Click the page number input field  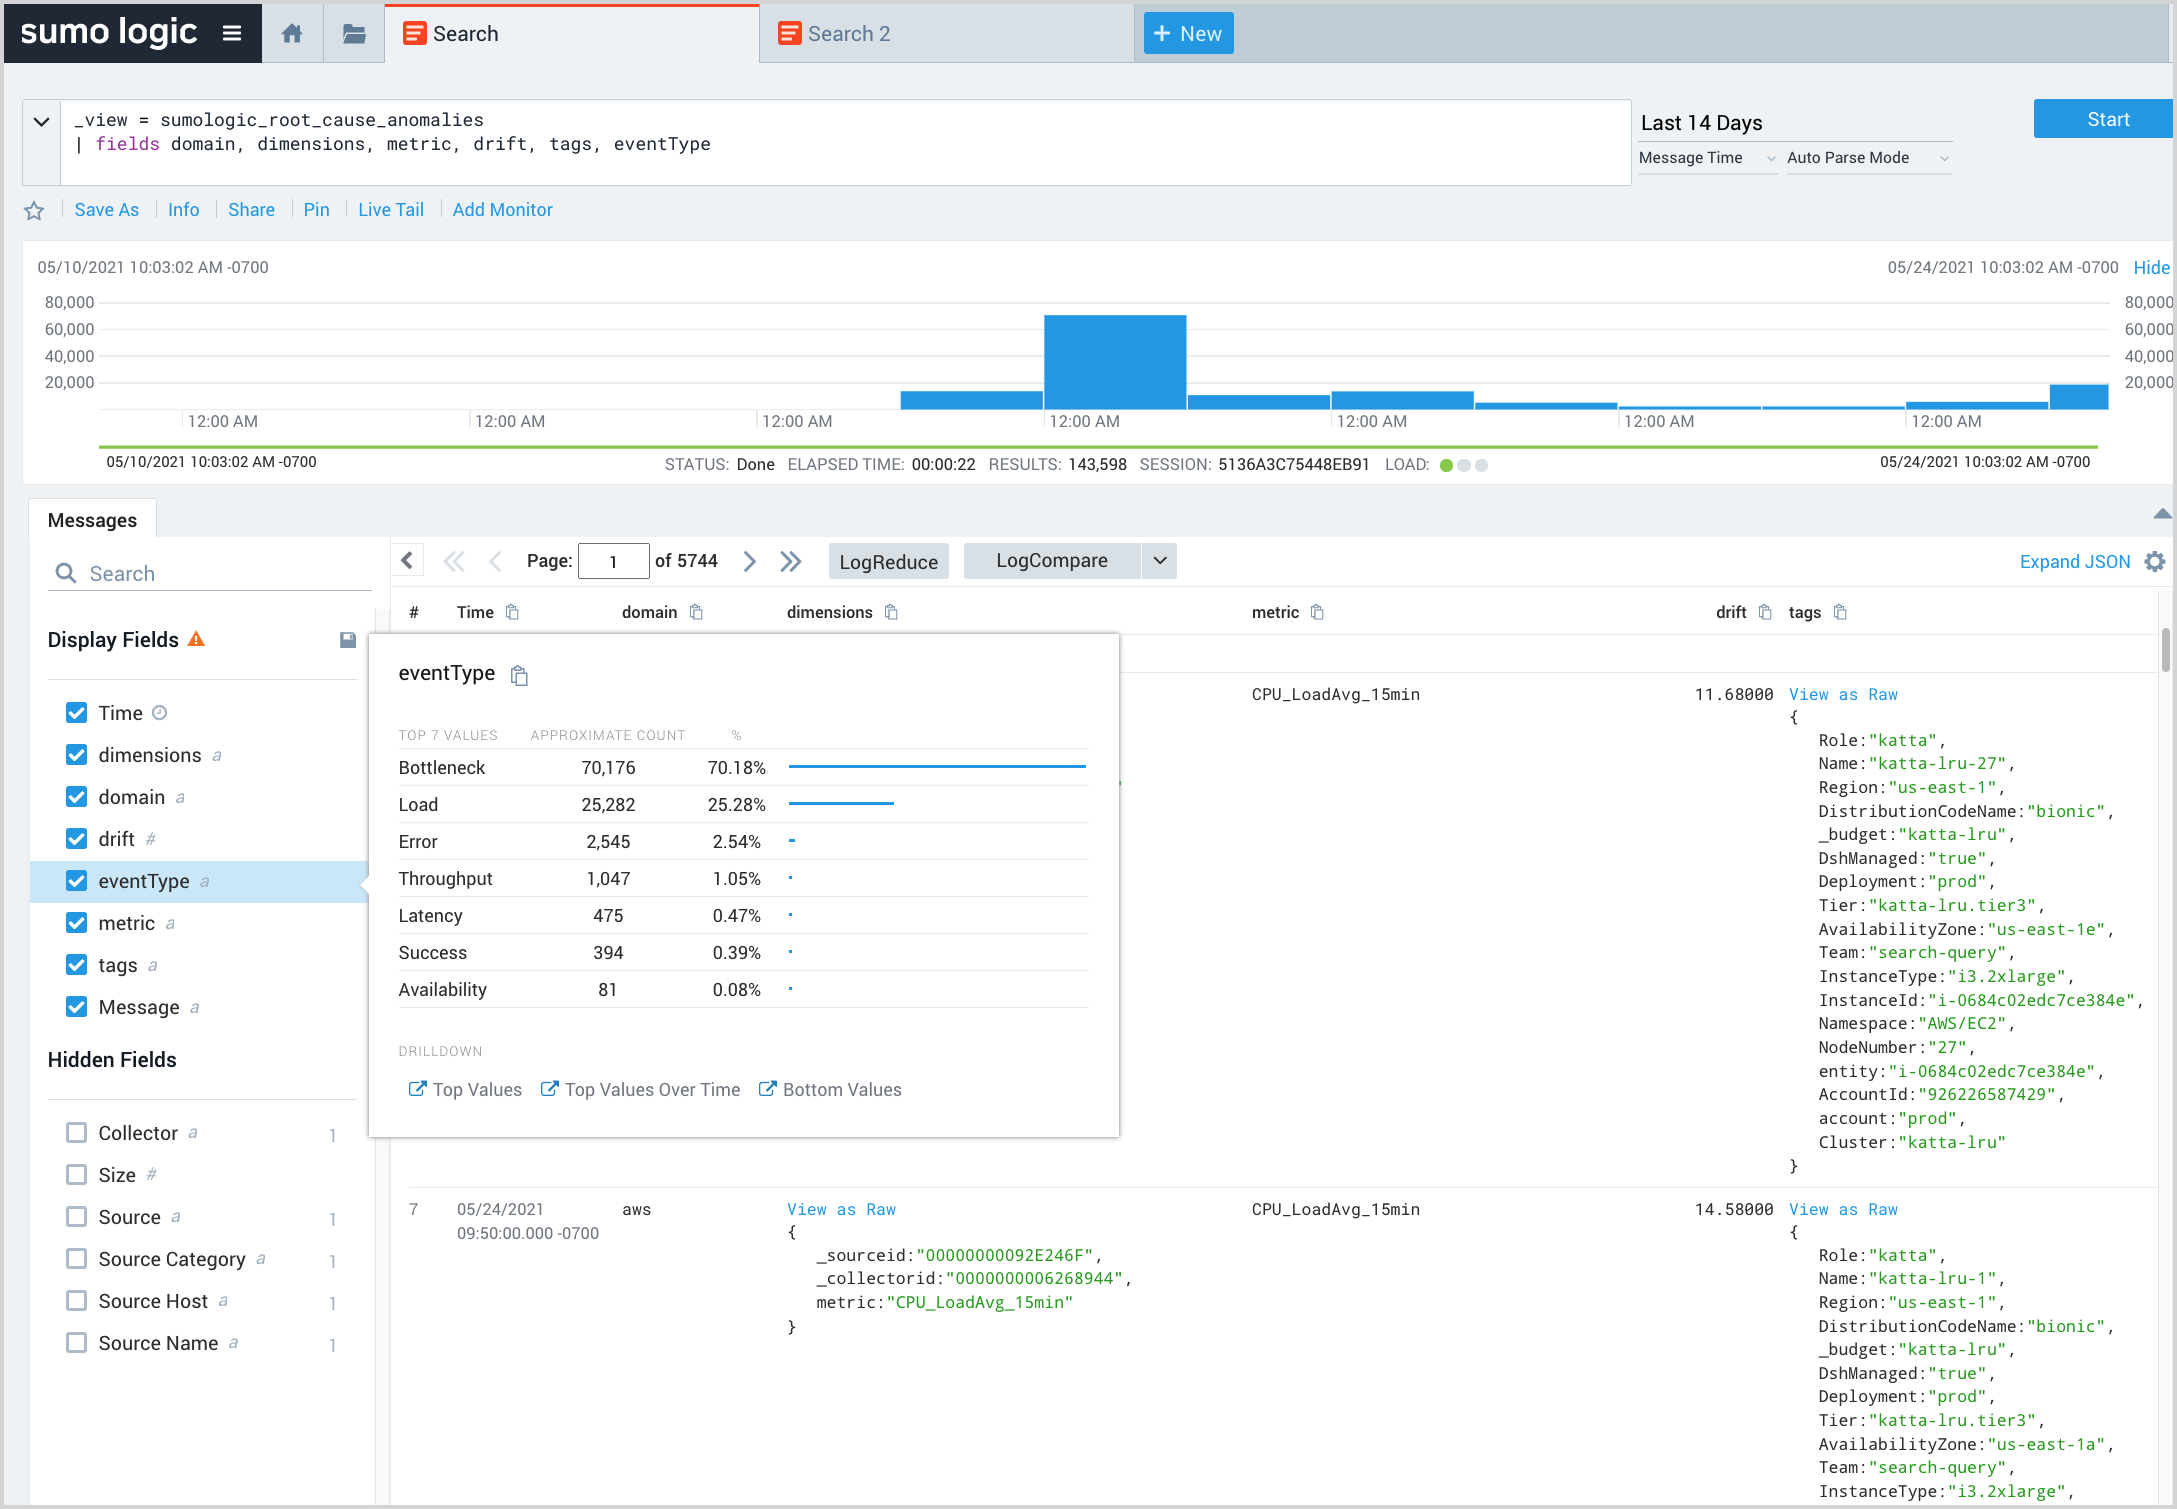(613, 562)
